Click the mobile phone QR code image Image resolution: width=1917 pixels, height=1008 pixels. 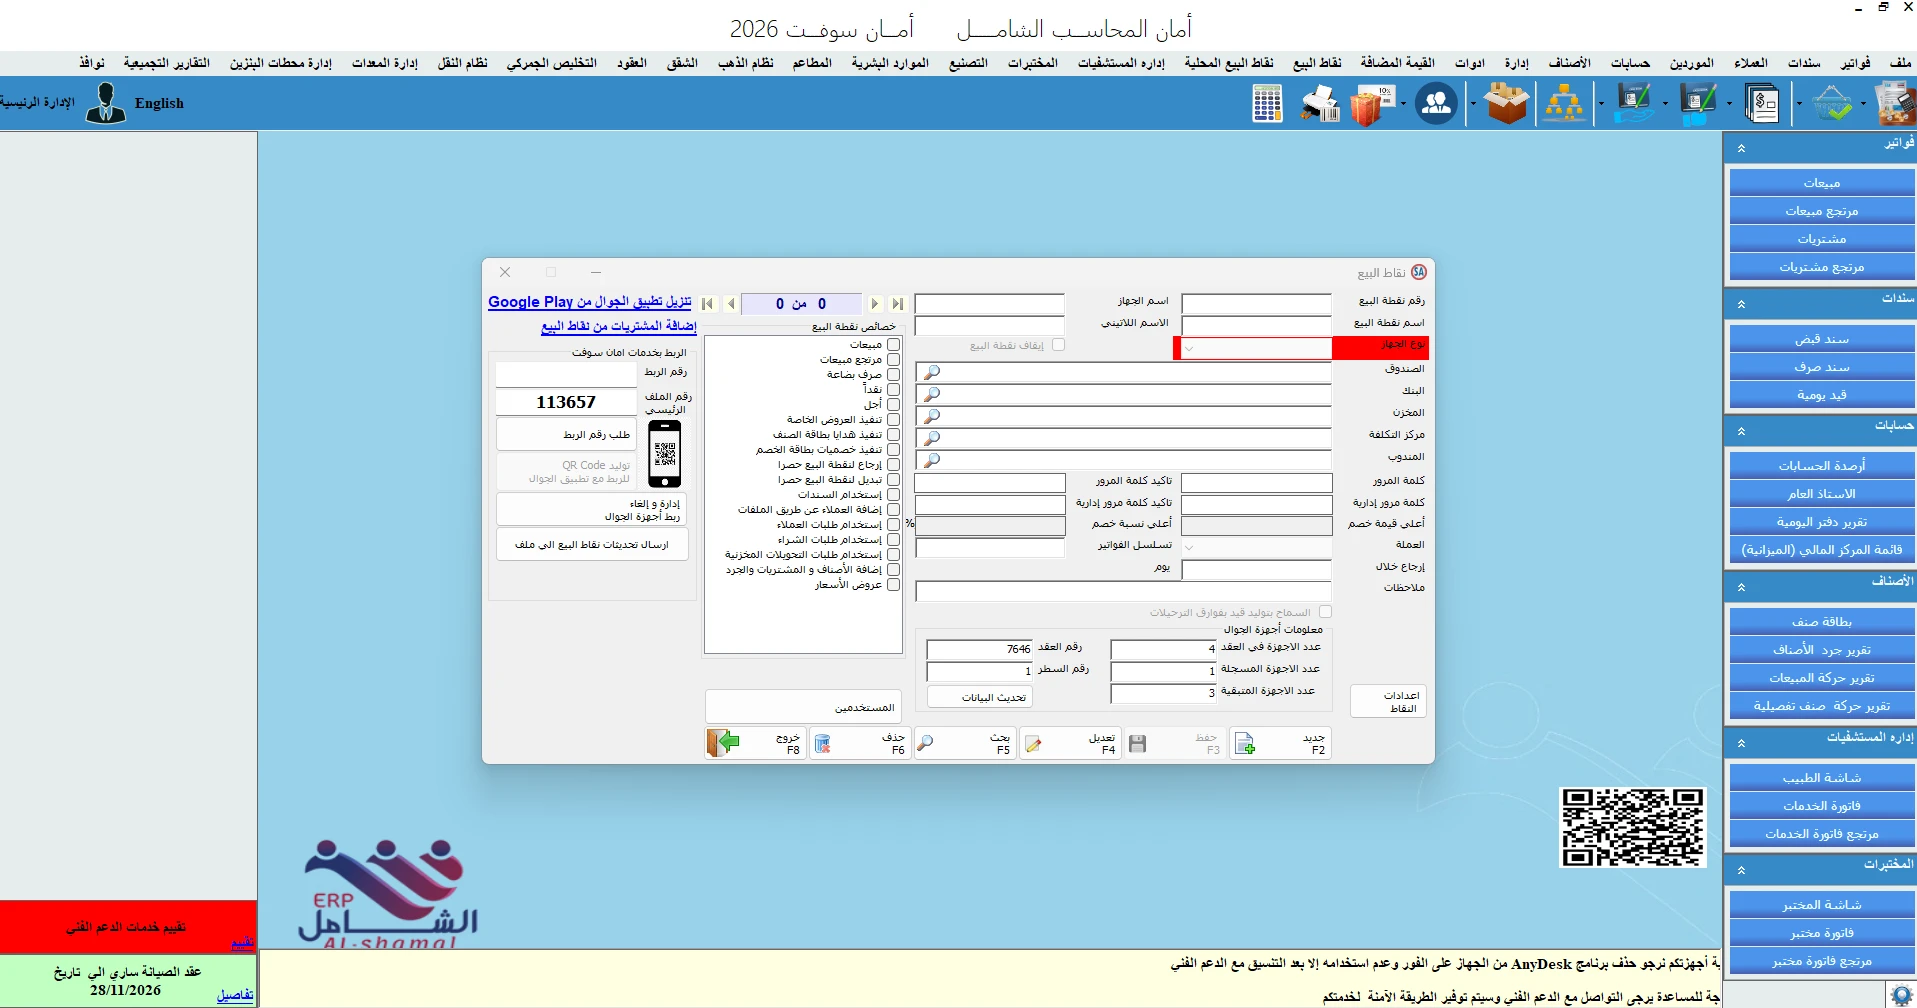[665, 454]
